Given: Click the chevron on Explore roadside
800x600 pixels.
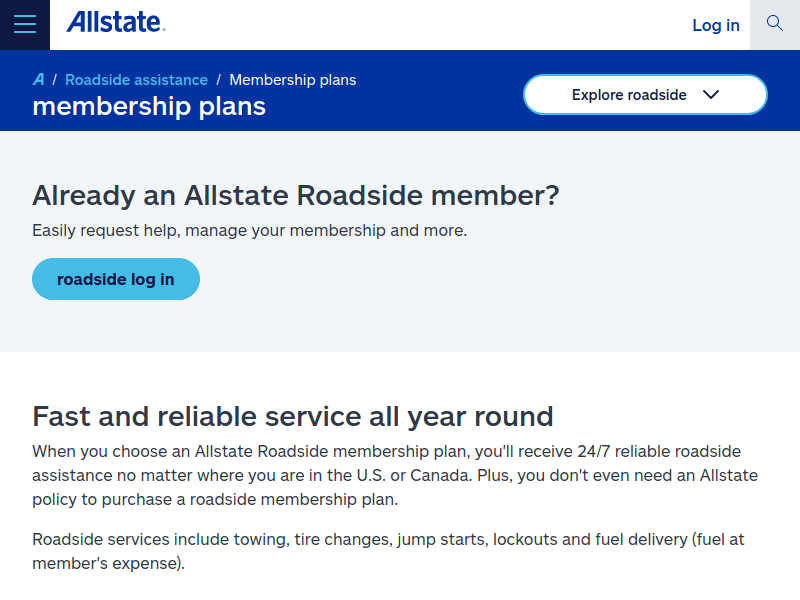Looking at the screenshot, I should (x=711, y=94).
